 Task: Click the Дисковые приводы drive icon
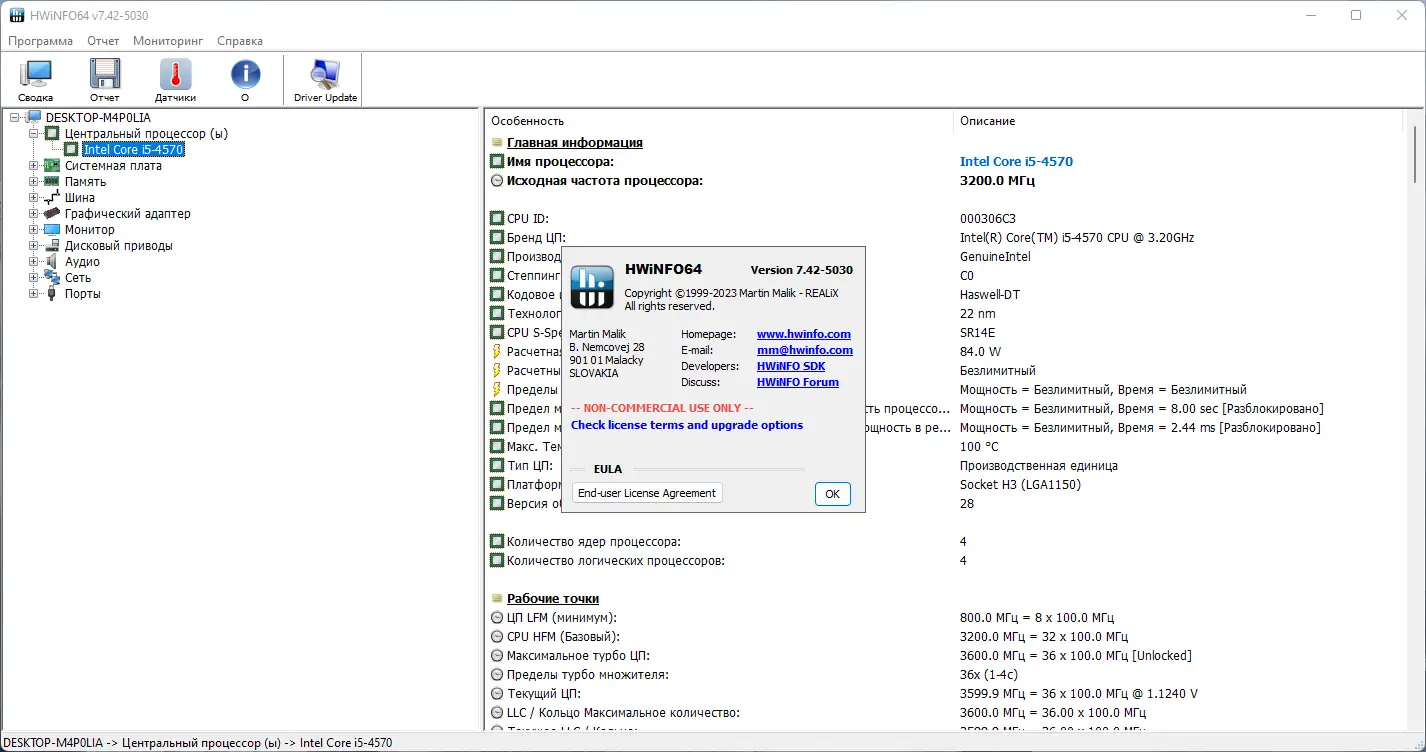click(52, 246)
